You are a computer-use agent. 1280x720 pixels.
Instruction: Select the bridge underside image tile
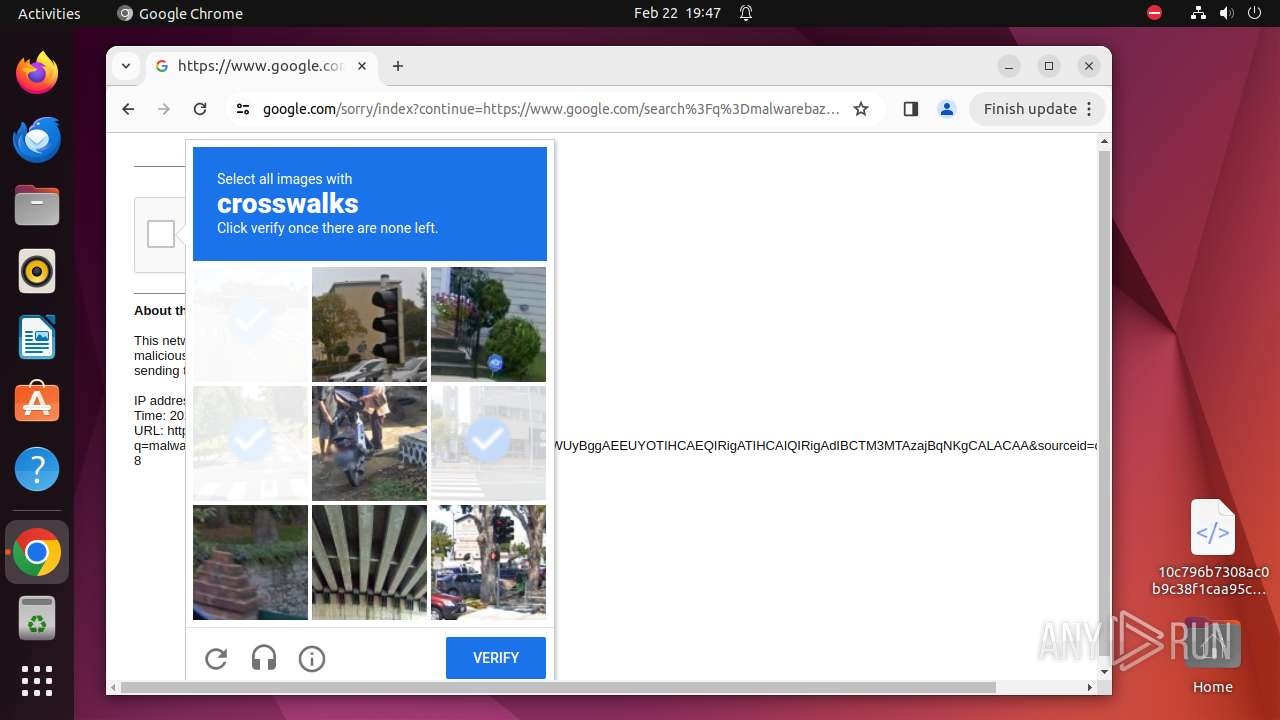(x=369, y=562)
